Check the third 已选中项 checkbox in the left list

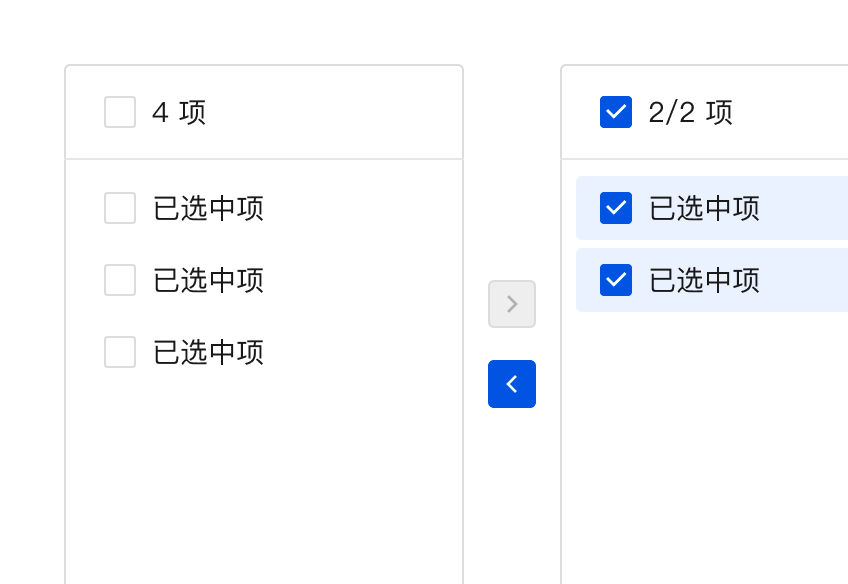point(120,352)
